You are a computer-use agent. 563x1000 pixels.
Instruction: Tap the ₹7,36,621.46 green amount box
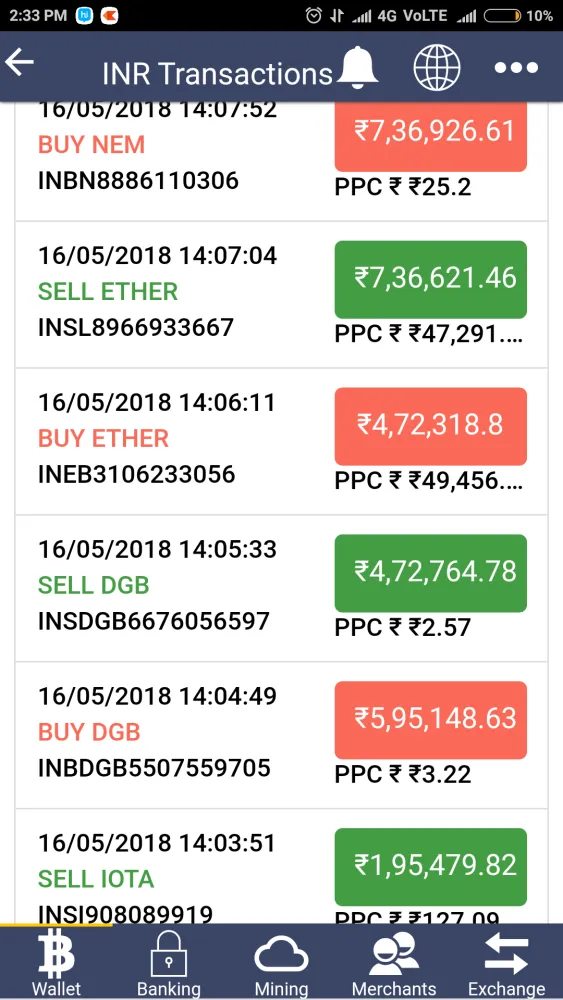click(430, 279)
